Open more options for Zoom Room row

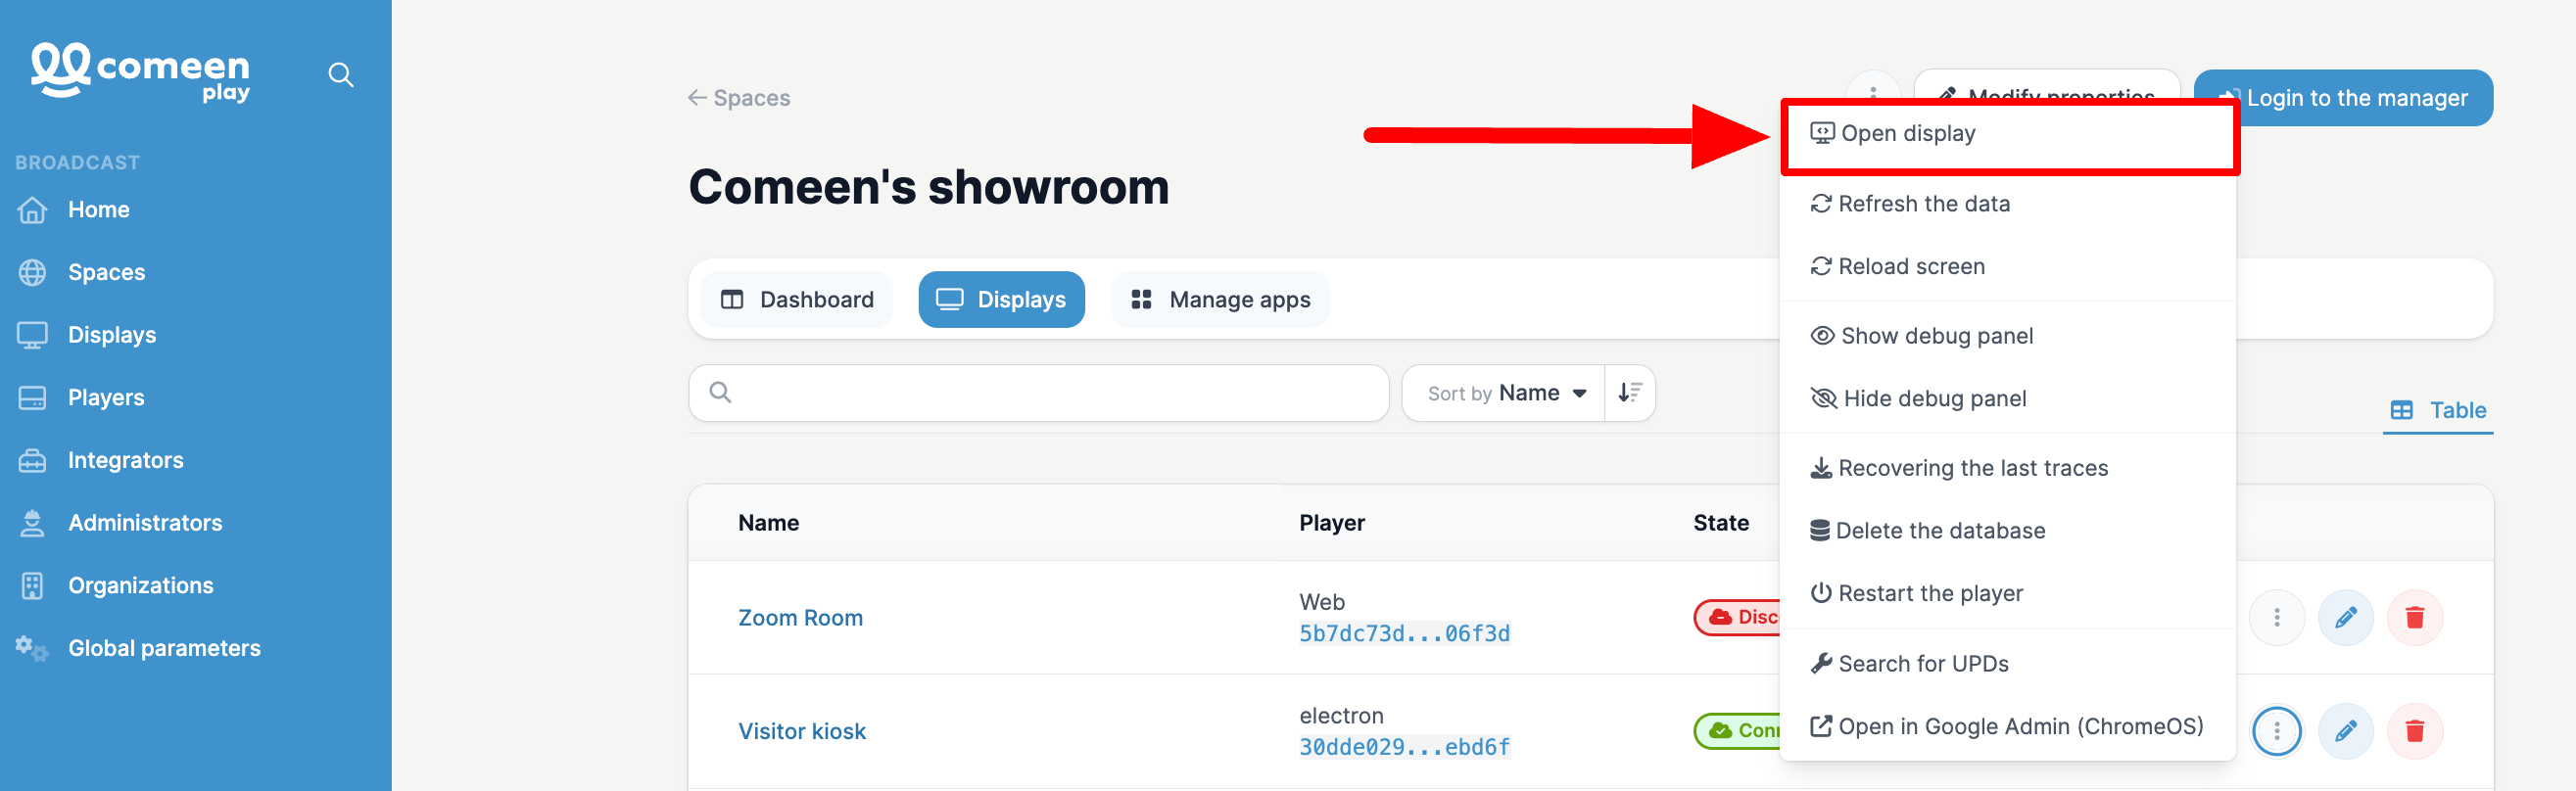(2277, 618)
